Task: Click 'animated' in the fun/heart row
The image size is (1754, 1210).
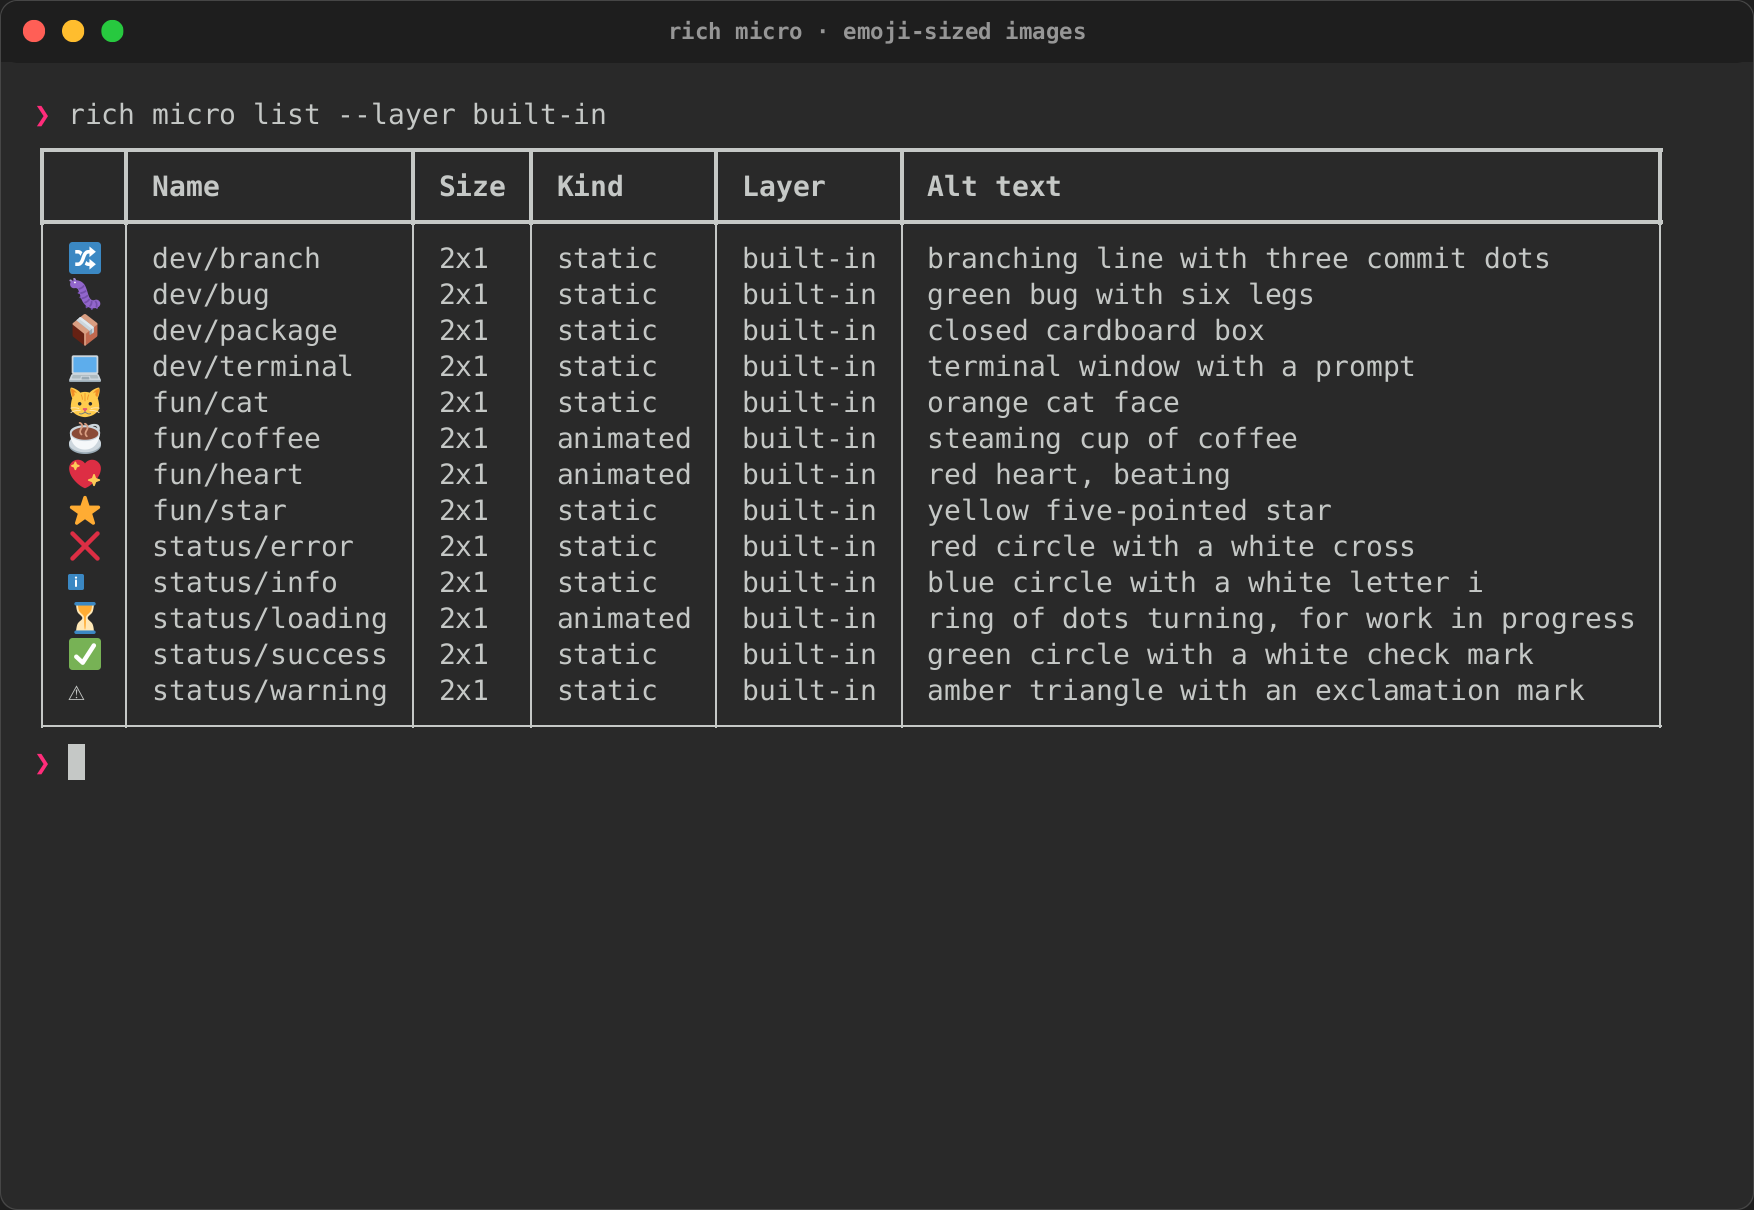Action: tap(624, 474)
